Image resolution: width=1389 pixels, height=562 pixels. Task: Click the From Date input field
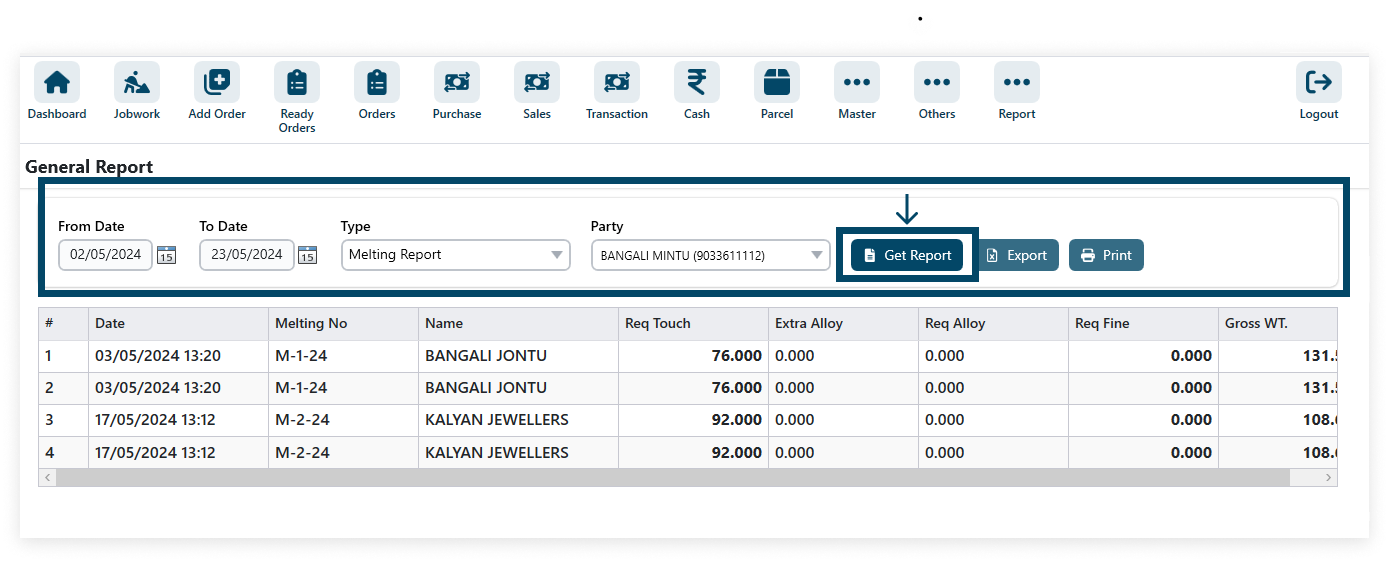(x=106, y=255)
